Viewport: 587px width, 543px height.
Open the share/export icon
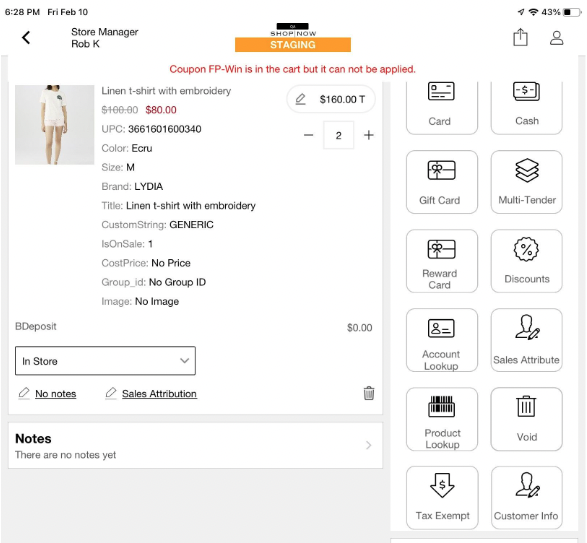tap(520, 37)
